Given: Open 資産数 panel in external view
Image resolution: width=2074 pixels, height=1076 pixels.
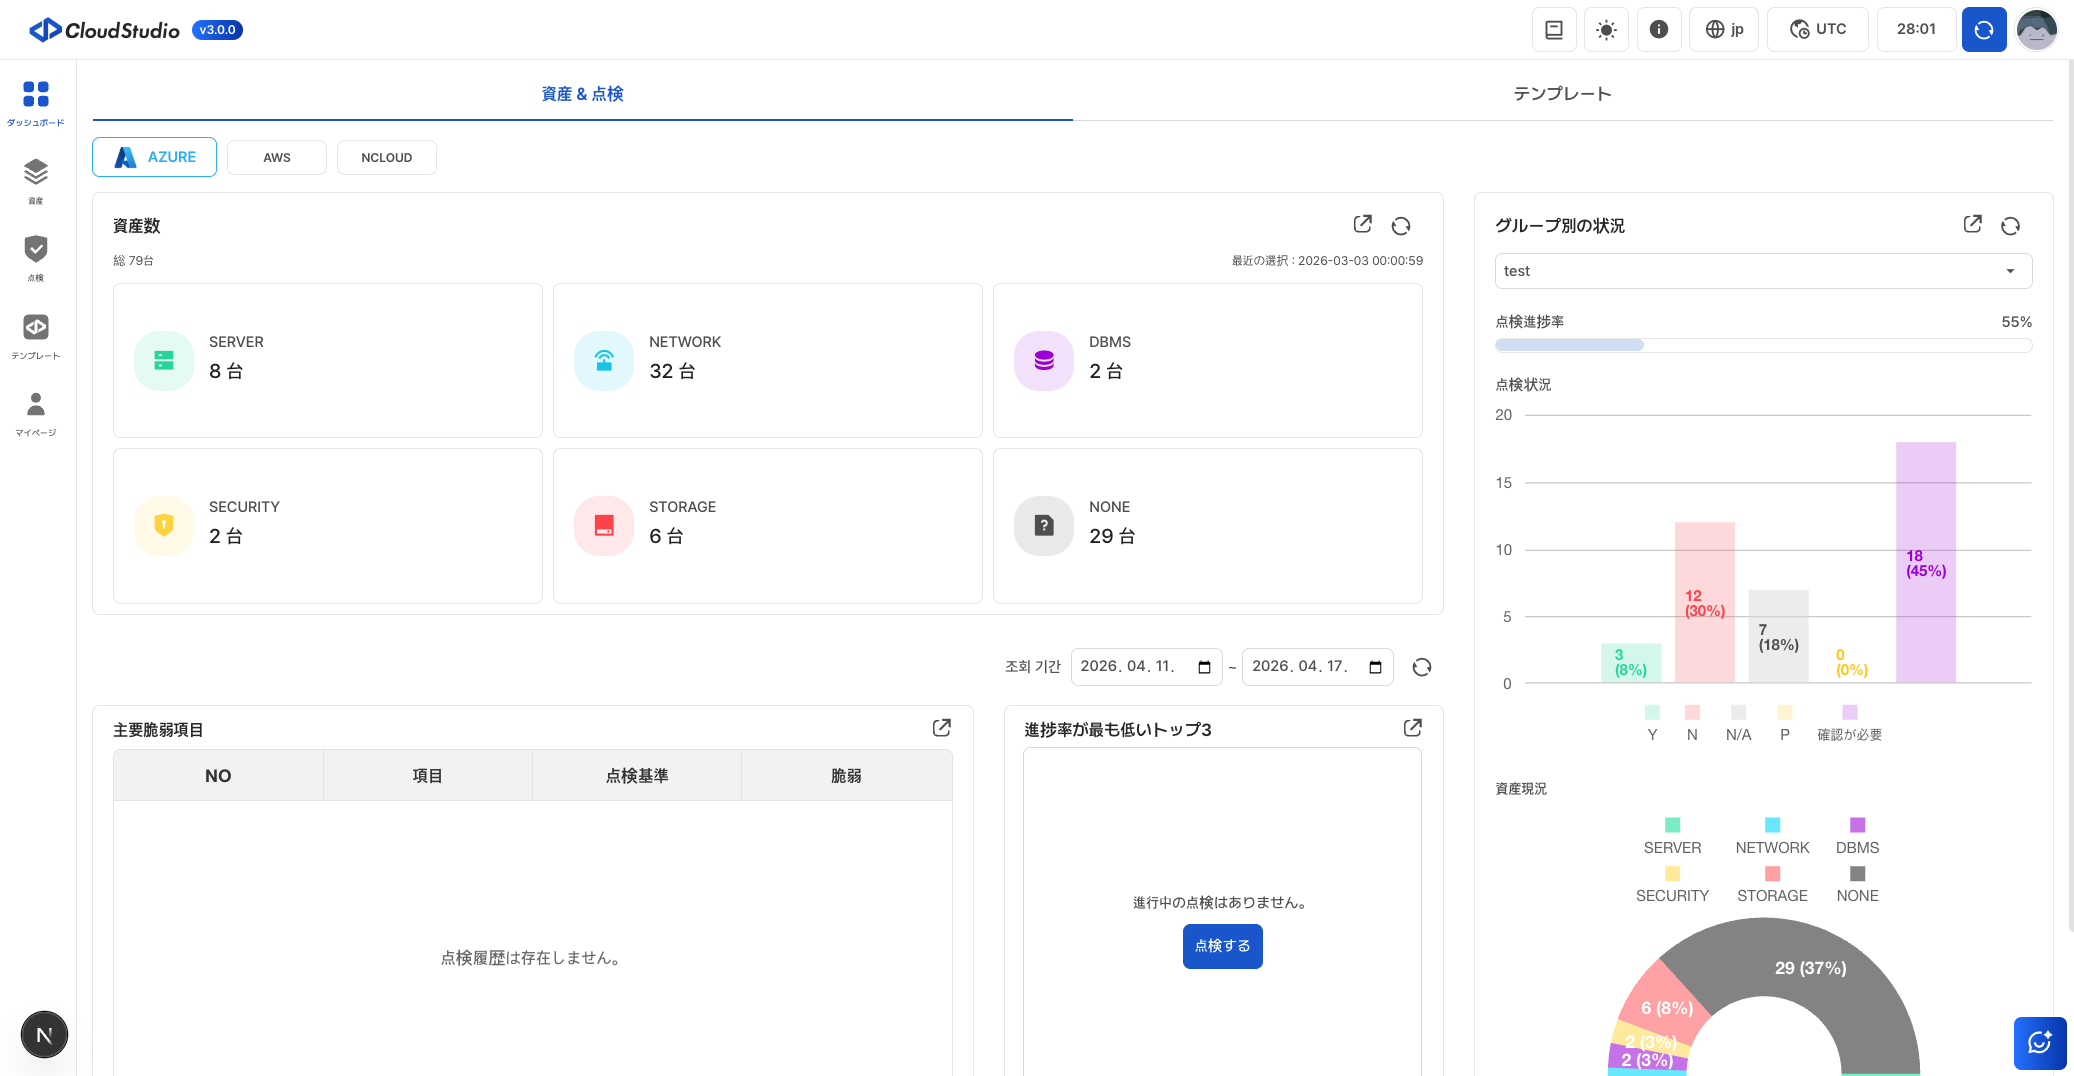Looking at the screenshot, I should pyautogui.click(x=1362, y=225).
